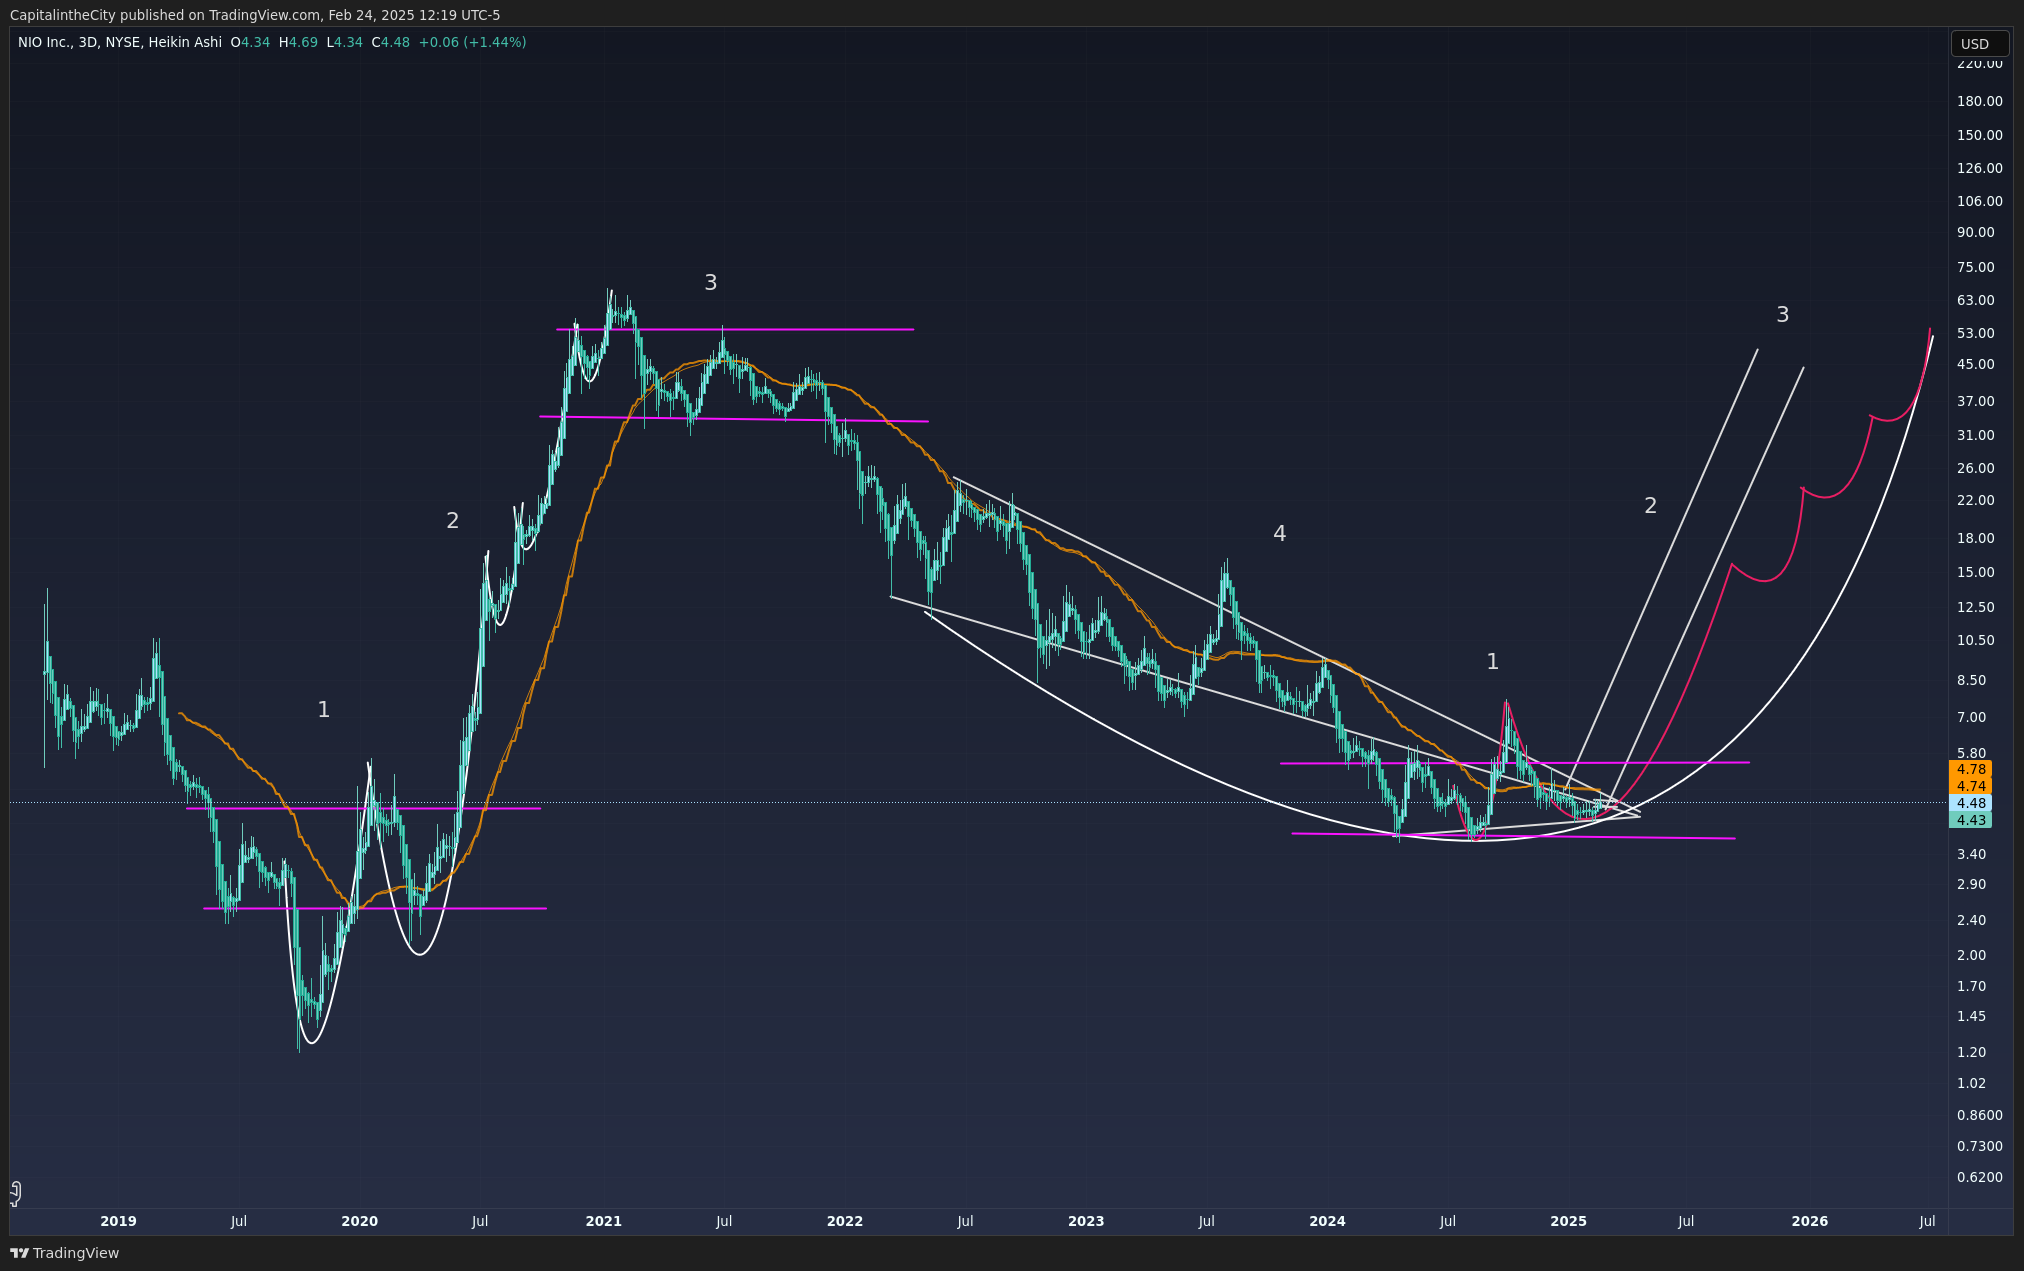2024x1271 pixels.
Task: Click wave label 2 beside the 2020 rally
Action: click(x=452, y=521)
